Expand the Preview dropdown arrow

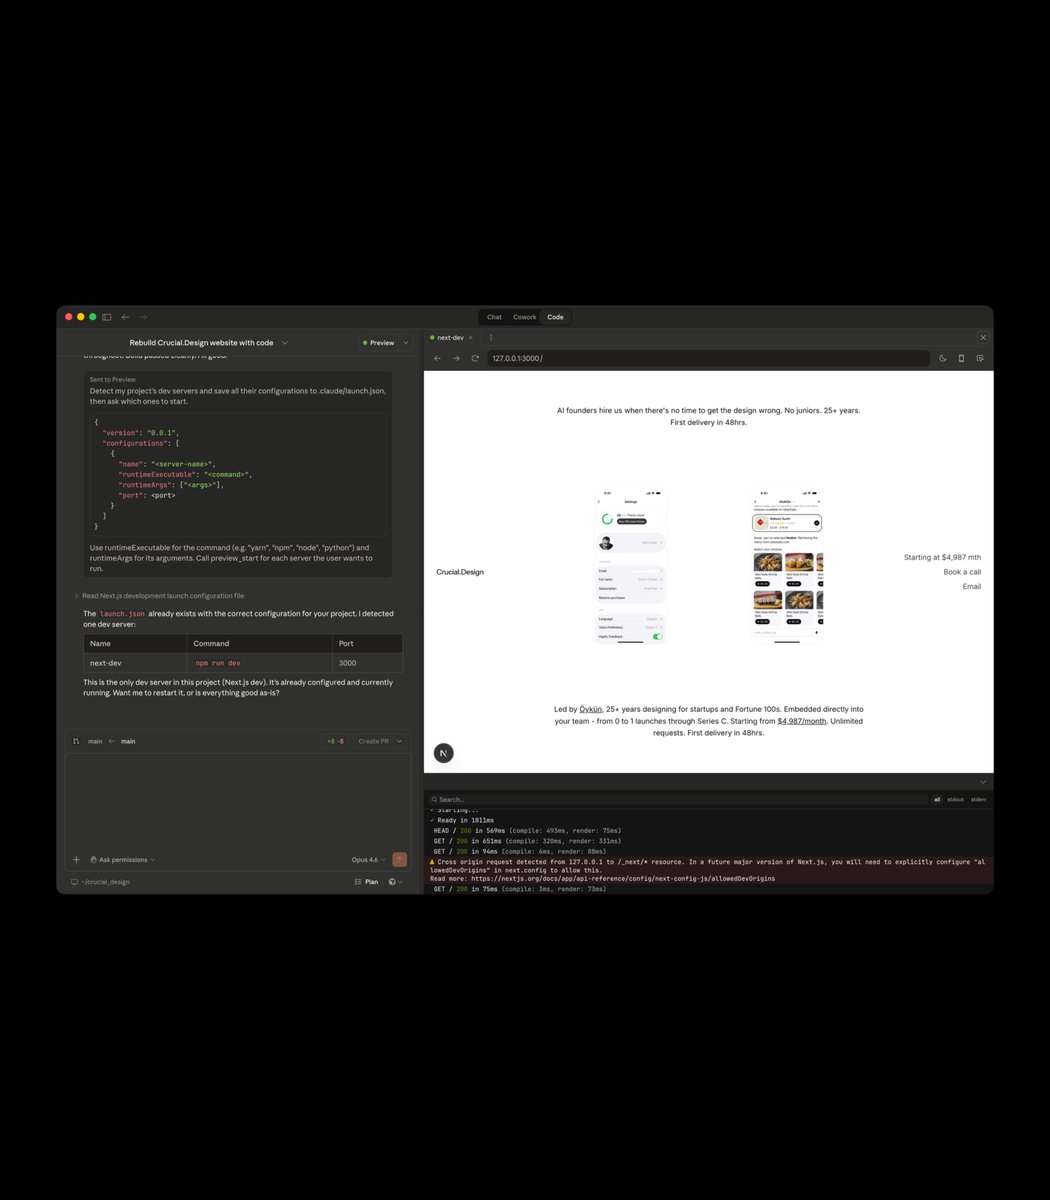(x=406, y=343)
